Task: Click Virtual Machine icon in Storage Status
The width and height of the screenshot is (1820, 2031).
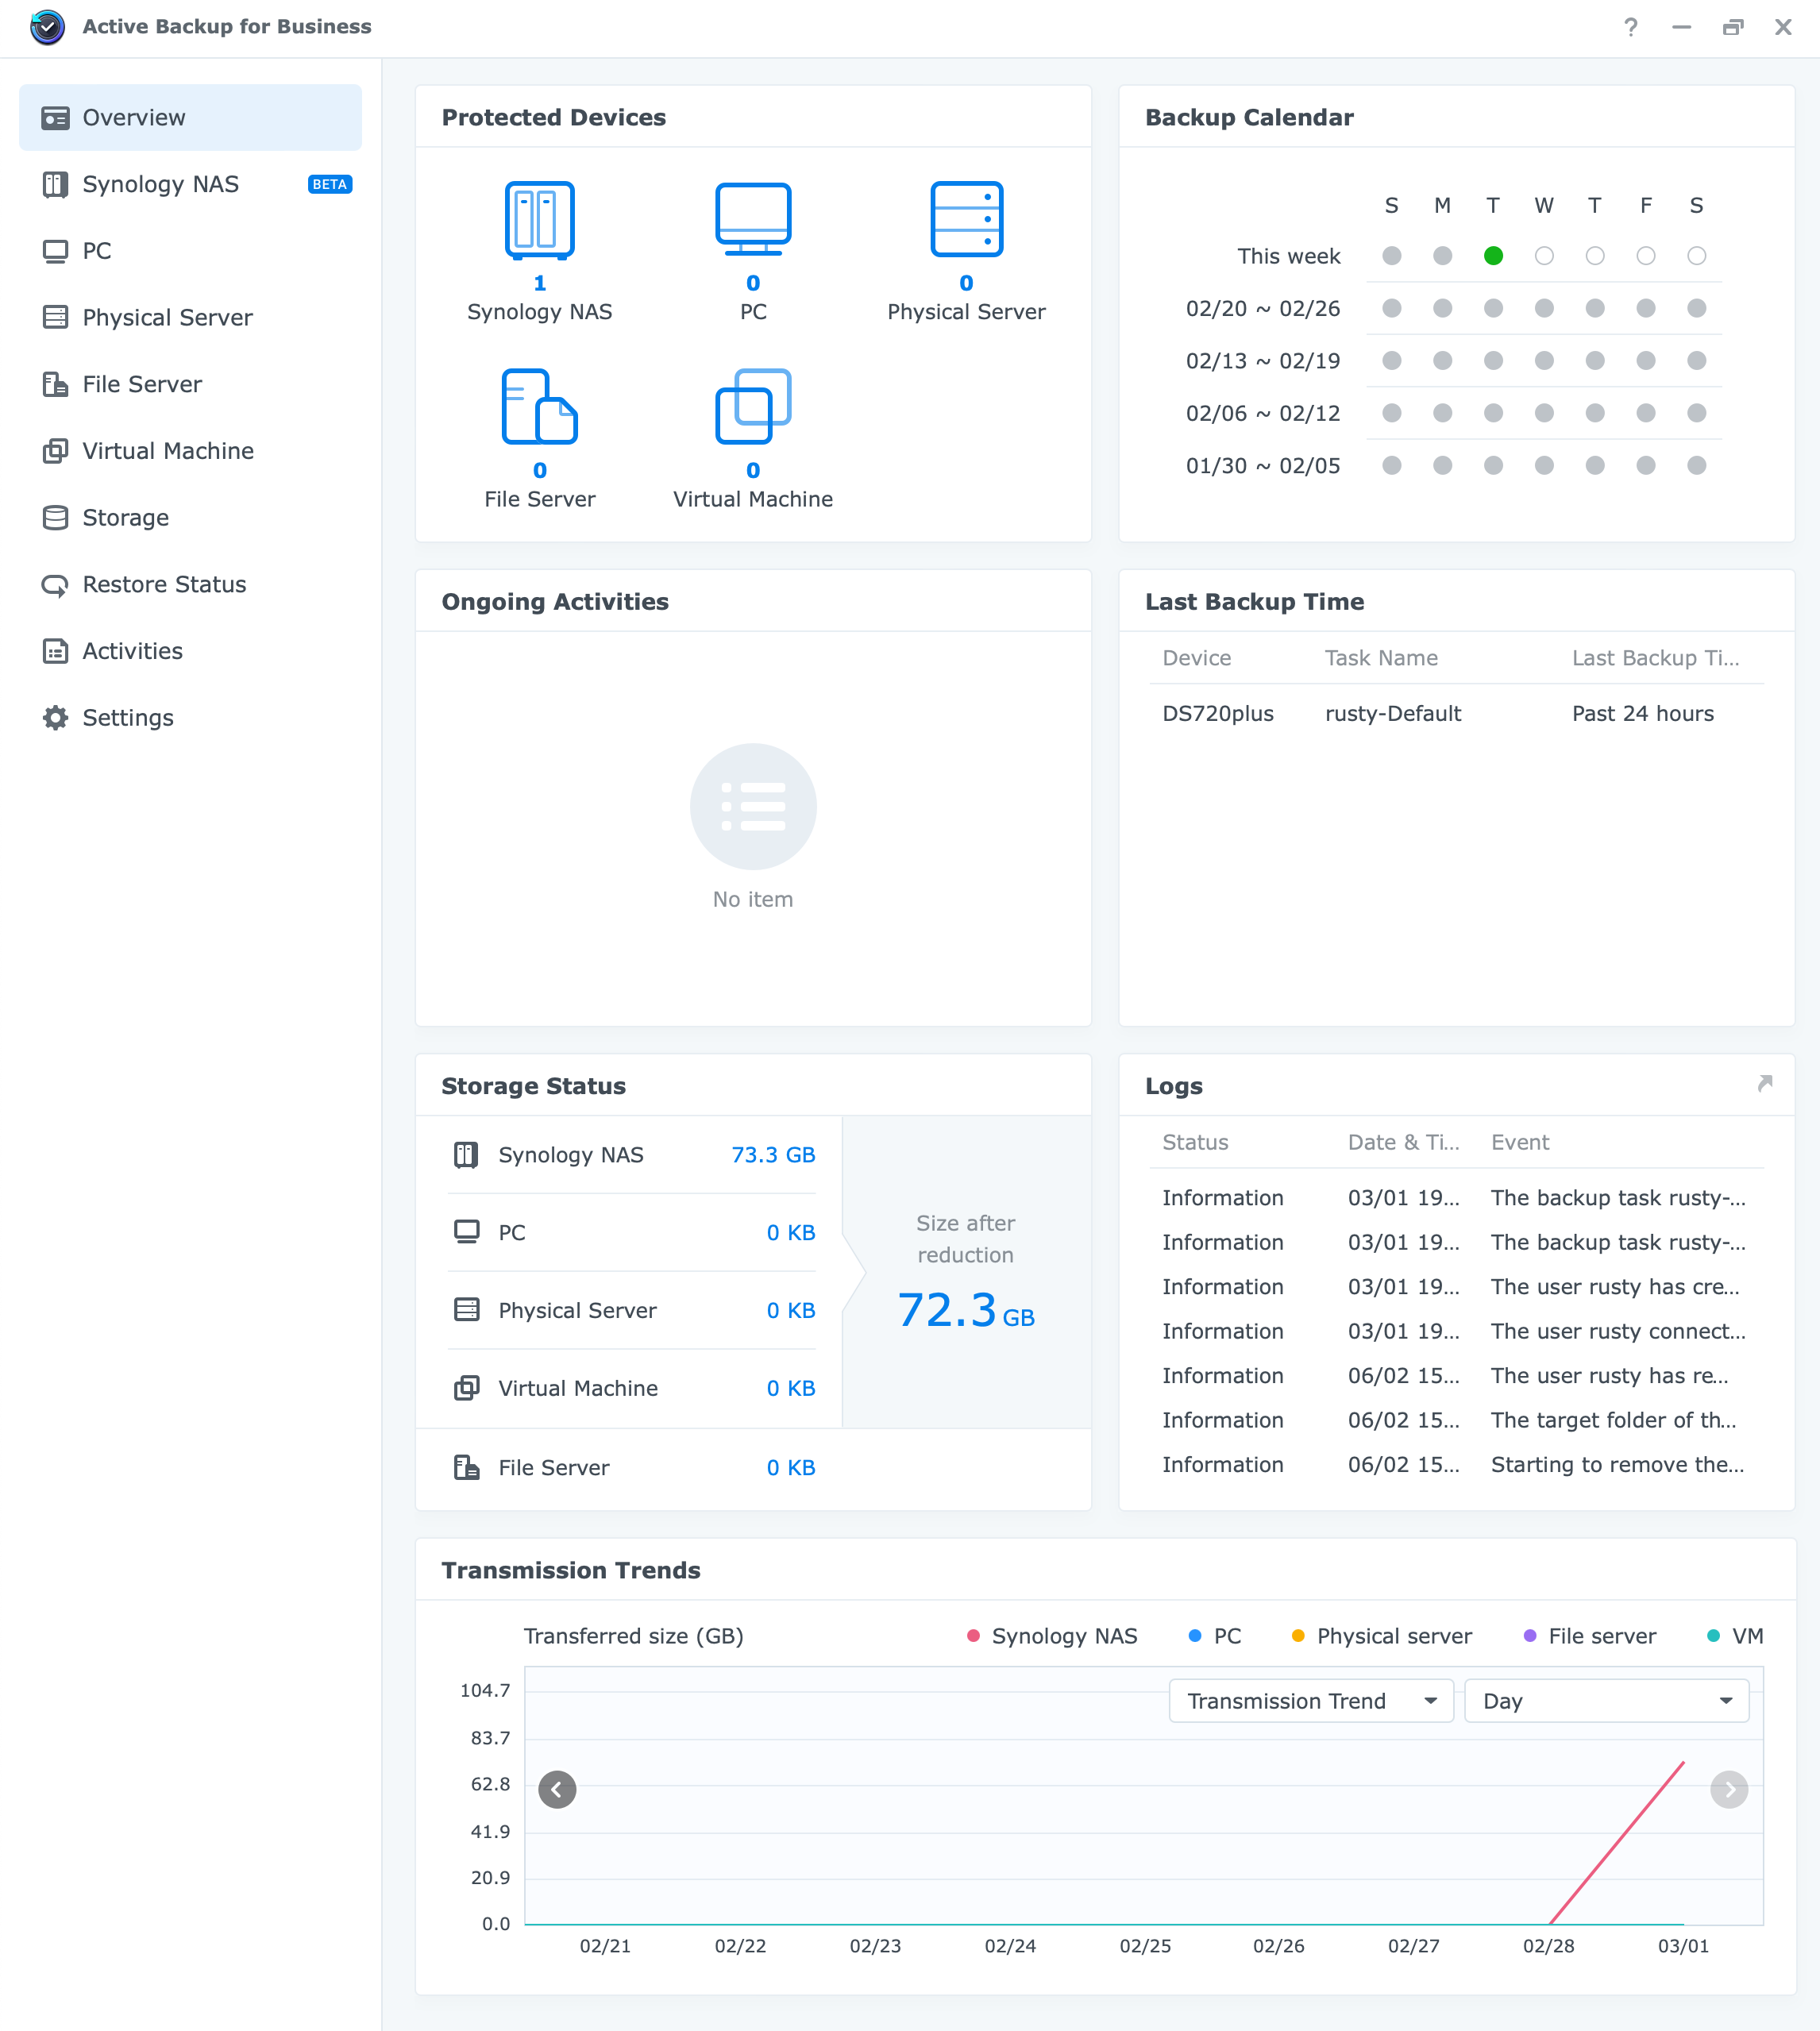Action: coord(466,1388)
